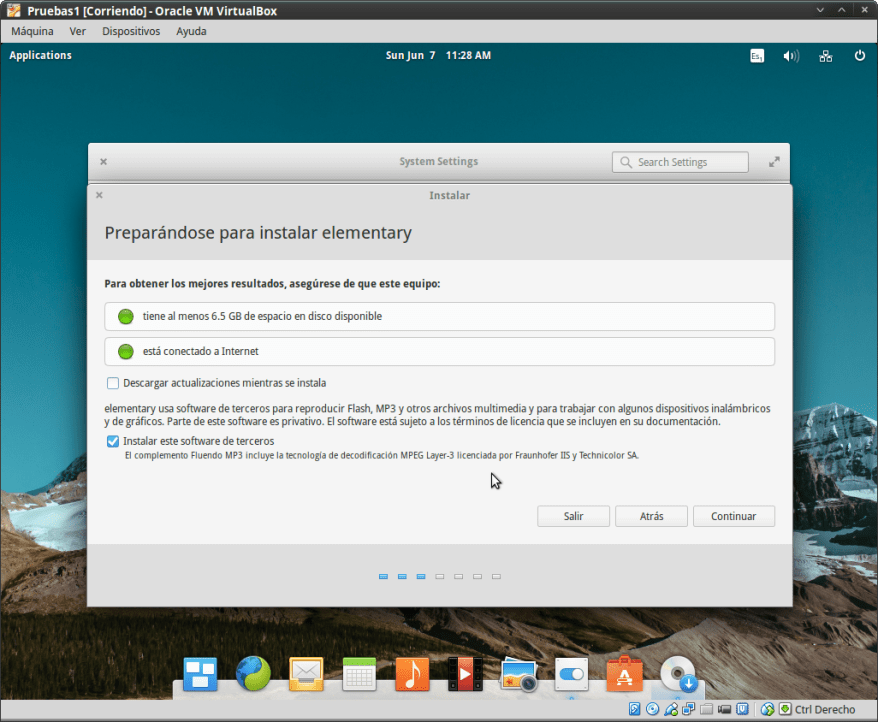Select the fourth page indicator dot
Screen dimensions: 878x722
coord(439,576)
